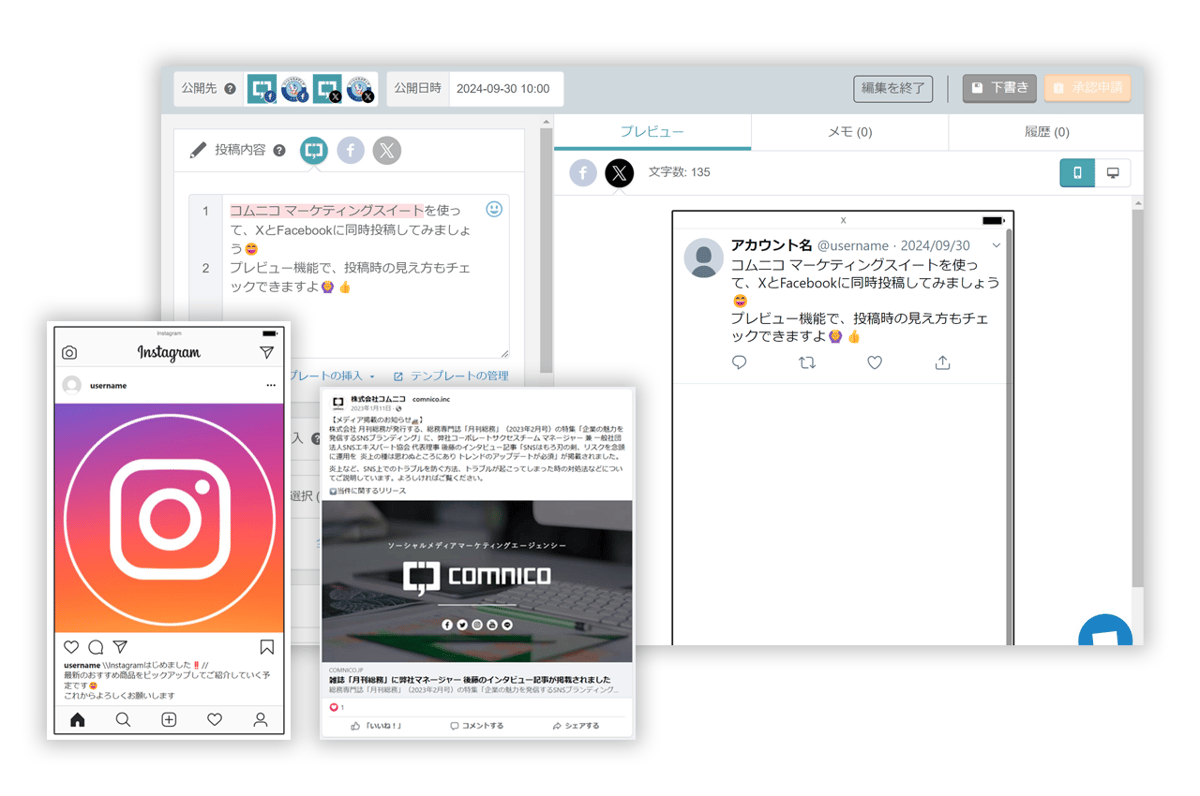
Task: Click the comnico link preview image in the Facebook post
Action: pyautogui.click(x=477, y=581)
